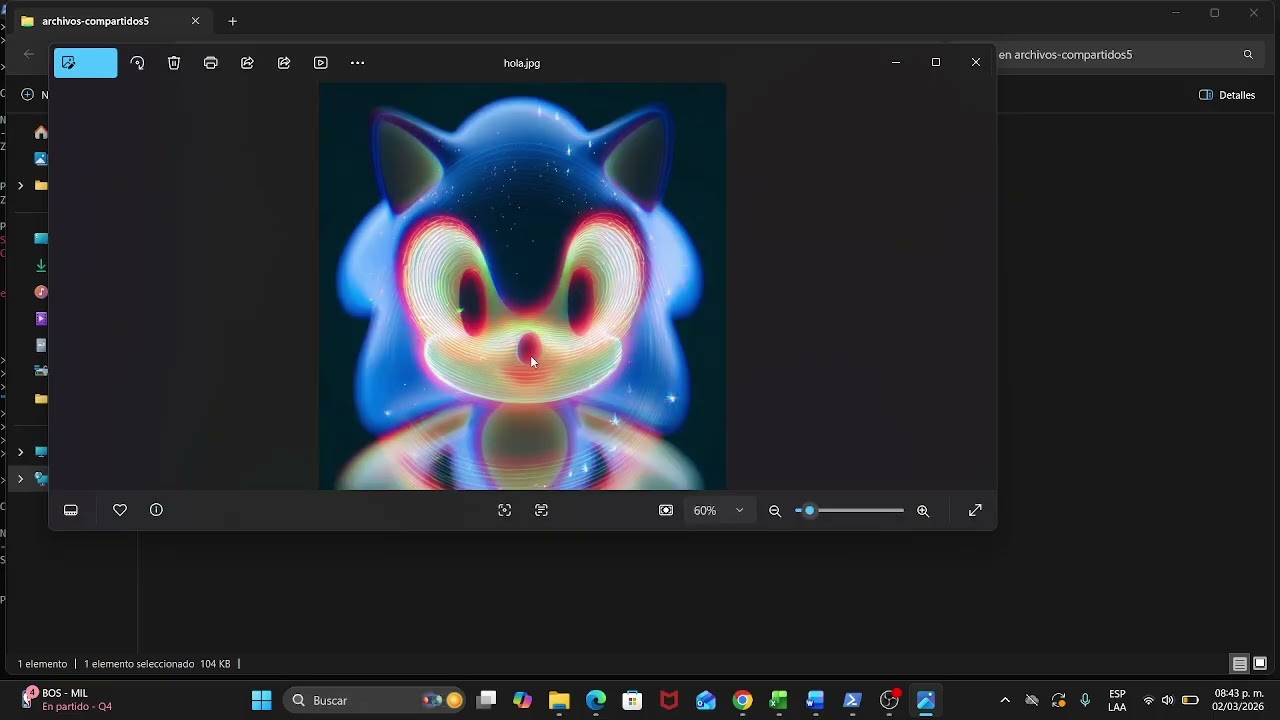Open File Explorer from the taskbar

tap(559, 700)
